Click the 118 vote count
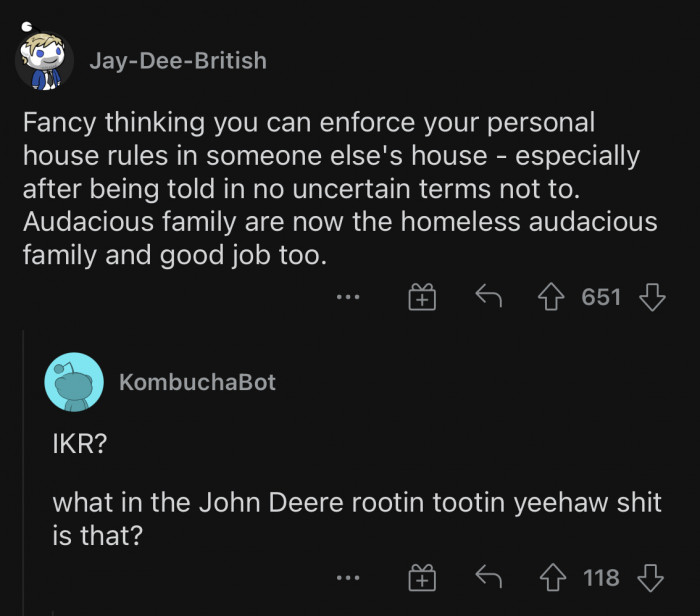The image size is (700, 616). click(x=602, y=577)
